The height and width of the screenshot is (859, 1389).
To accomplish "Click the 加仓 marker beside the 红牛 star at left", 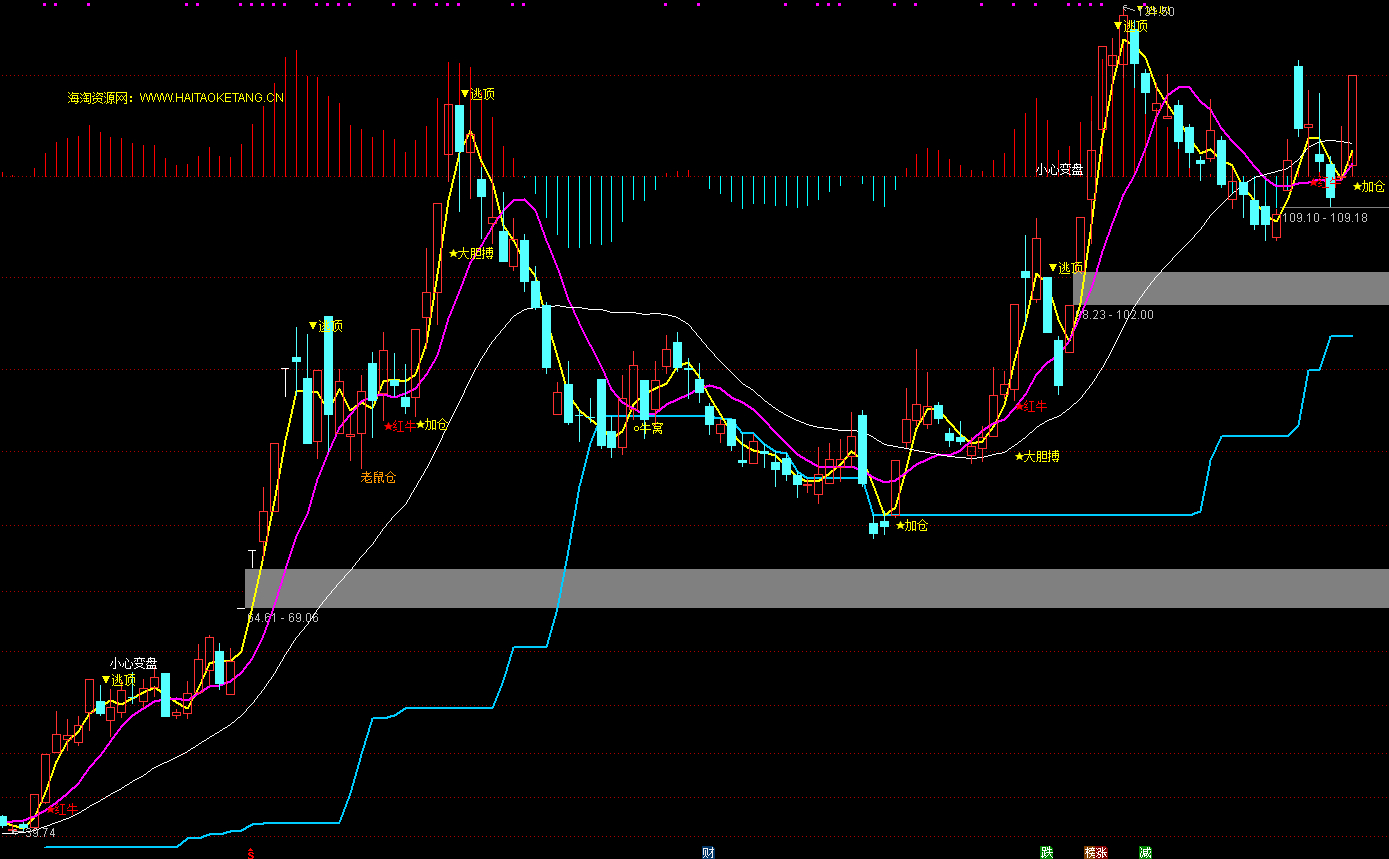I will pyautogui.click(x=432, y=425).
